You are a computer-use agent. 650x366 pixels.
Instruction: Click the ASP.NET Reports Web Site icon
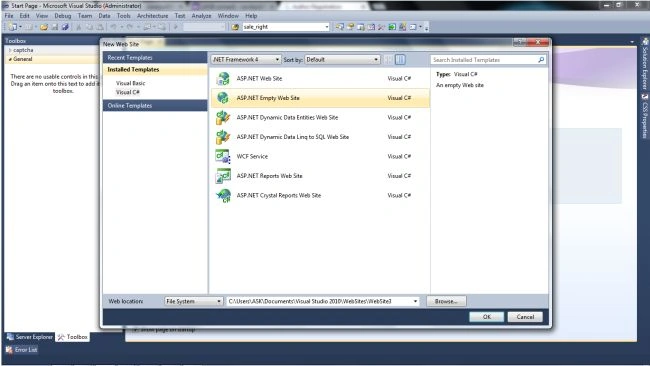[223, 176]
